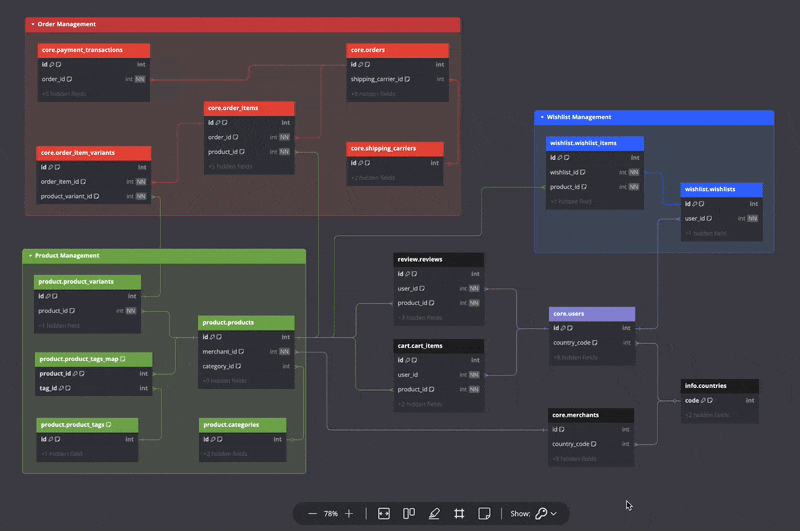Click key icon on product.categories id
800x531 pixels.
point(213,439)
